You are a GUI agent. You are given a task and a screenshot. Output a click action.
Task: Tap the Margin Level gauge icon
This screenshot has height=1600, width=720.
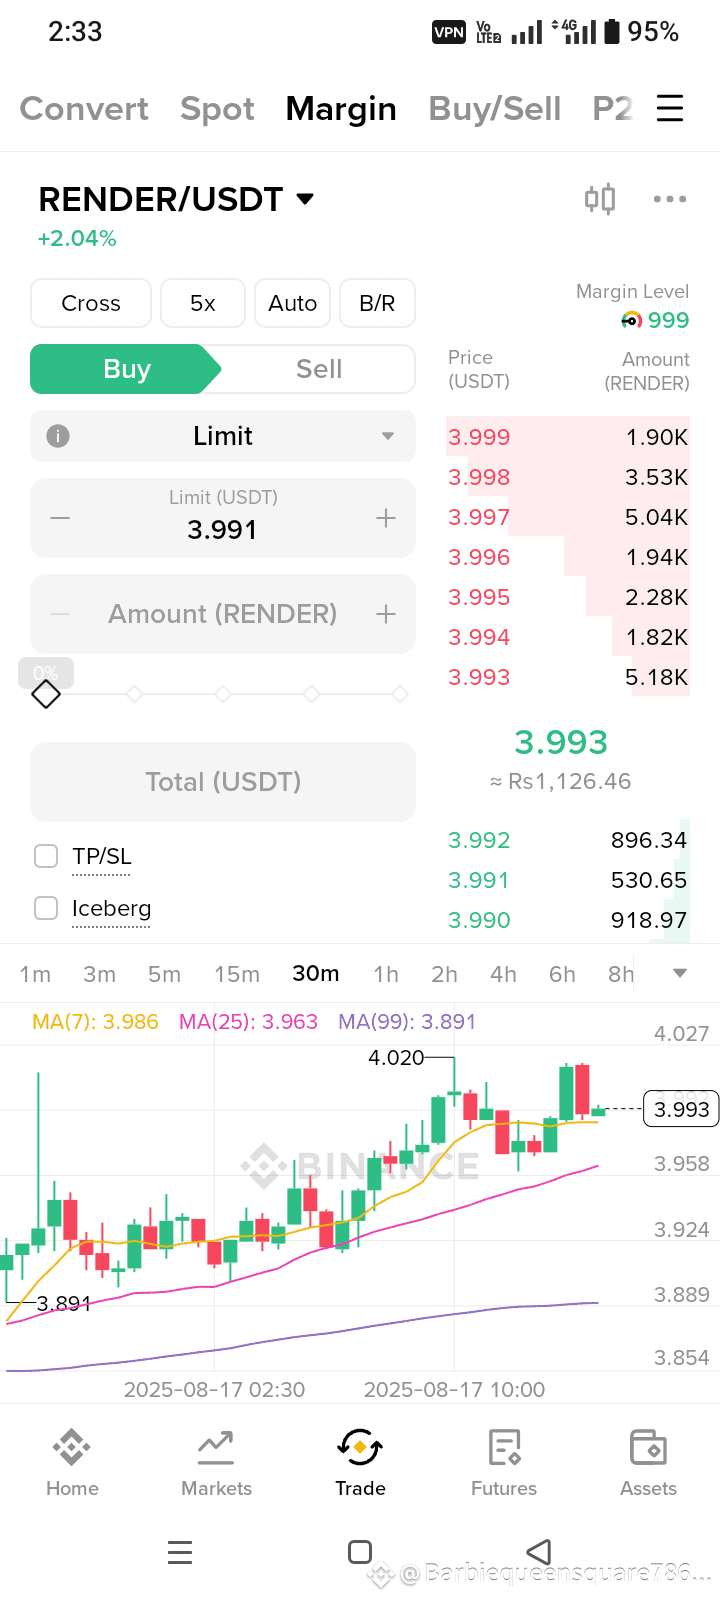pyautogui.click(x=631, y=320)
